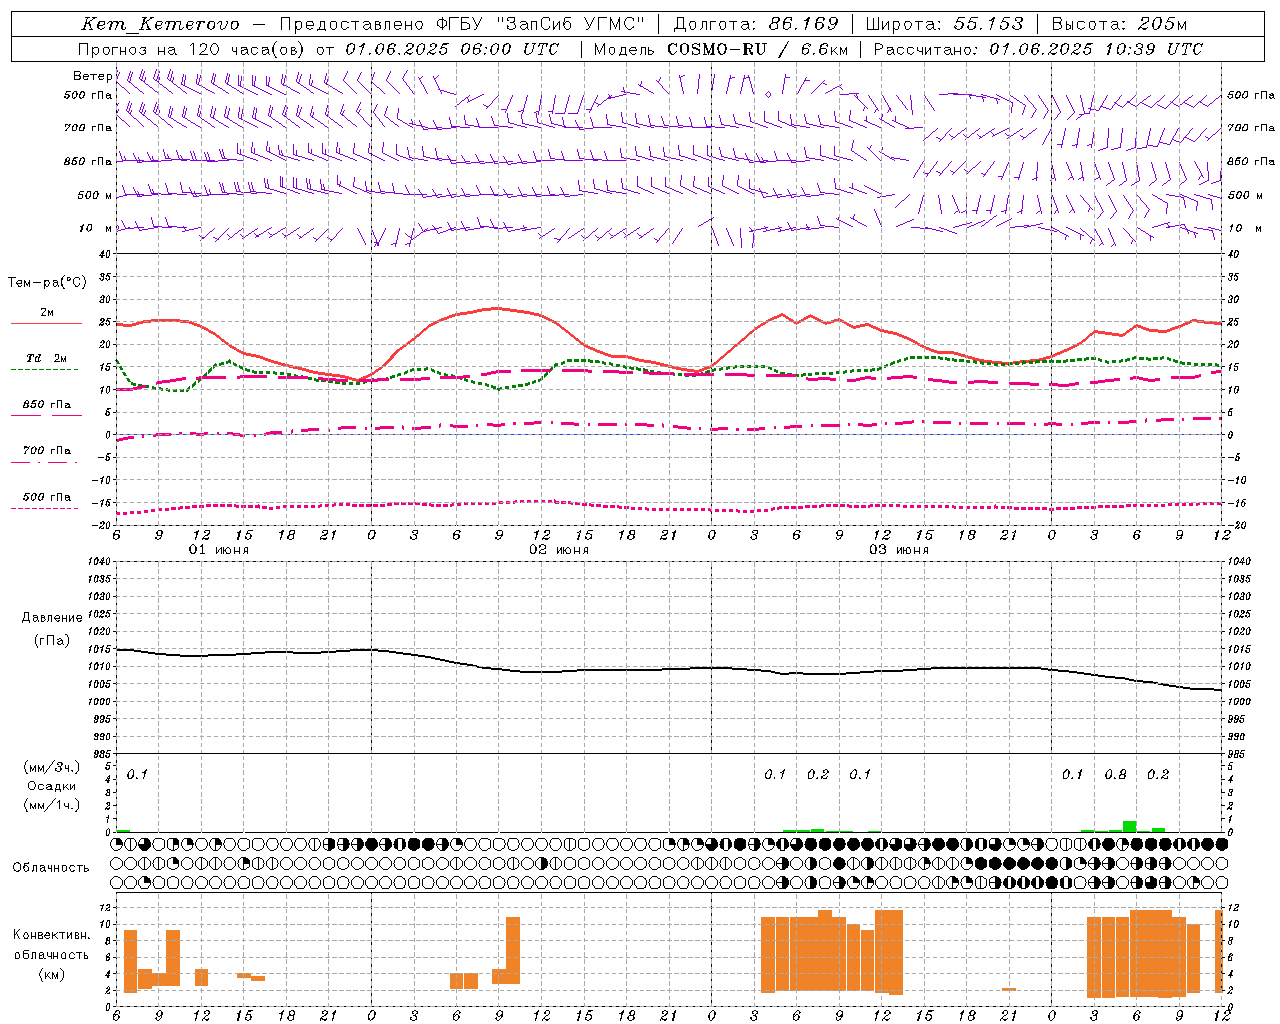
Task: Click the '(гПа)' unit under Давление
Action: [51, 641]
